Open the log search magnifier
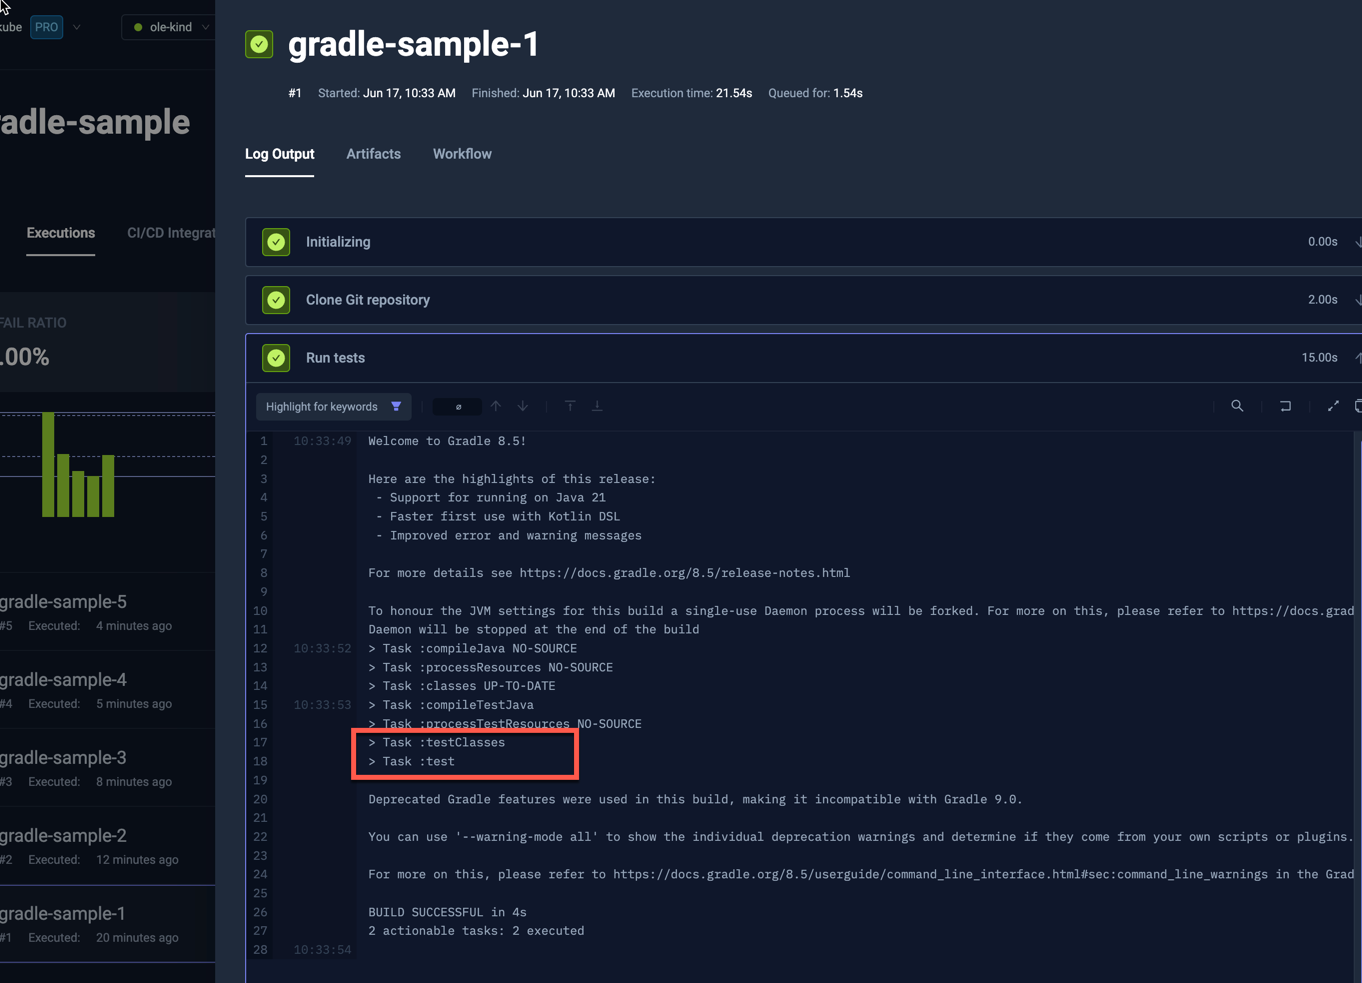Image resolution: width=1362 pixels, height=983 pixels. (x=1237, y=406)
